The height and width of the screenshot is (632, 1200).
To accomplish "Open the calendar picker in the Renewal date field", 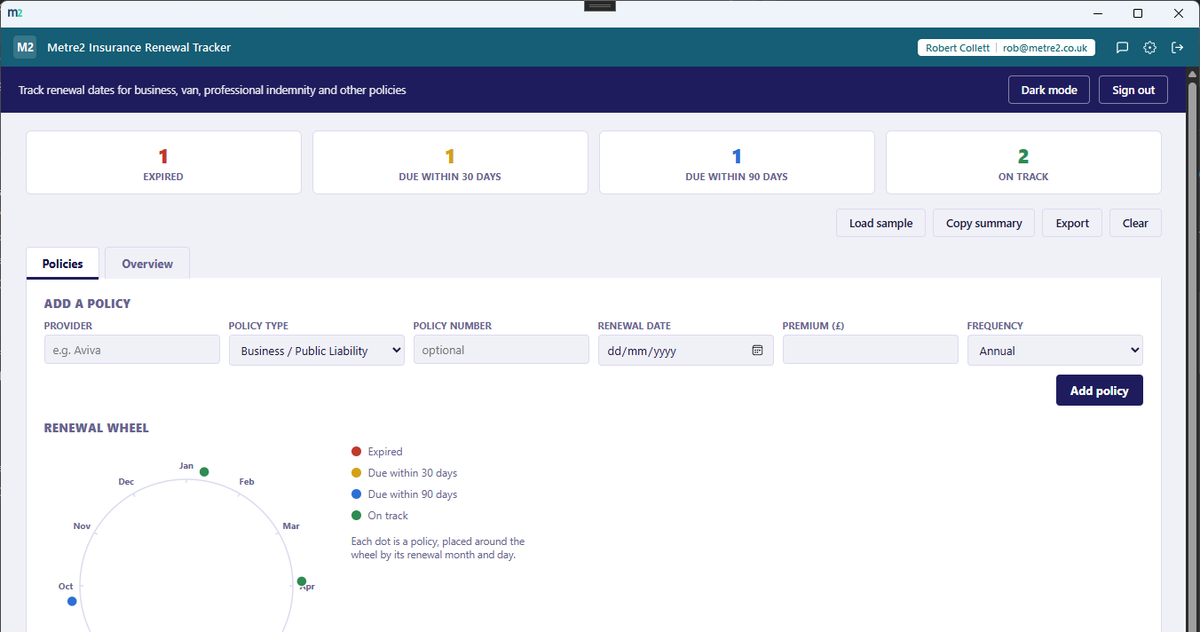I will tap(757, 350).
